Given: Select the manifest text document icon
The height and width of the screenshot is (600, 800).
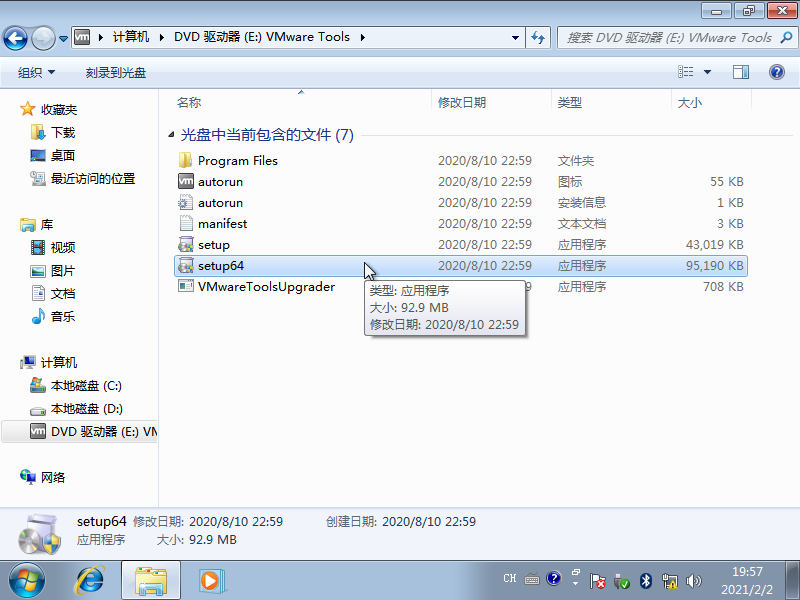Looking at the screenshot, I should 186,223.
